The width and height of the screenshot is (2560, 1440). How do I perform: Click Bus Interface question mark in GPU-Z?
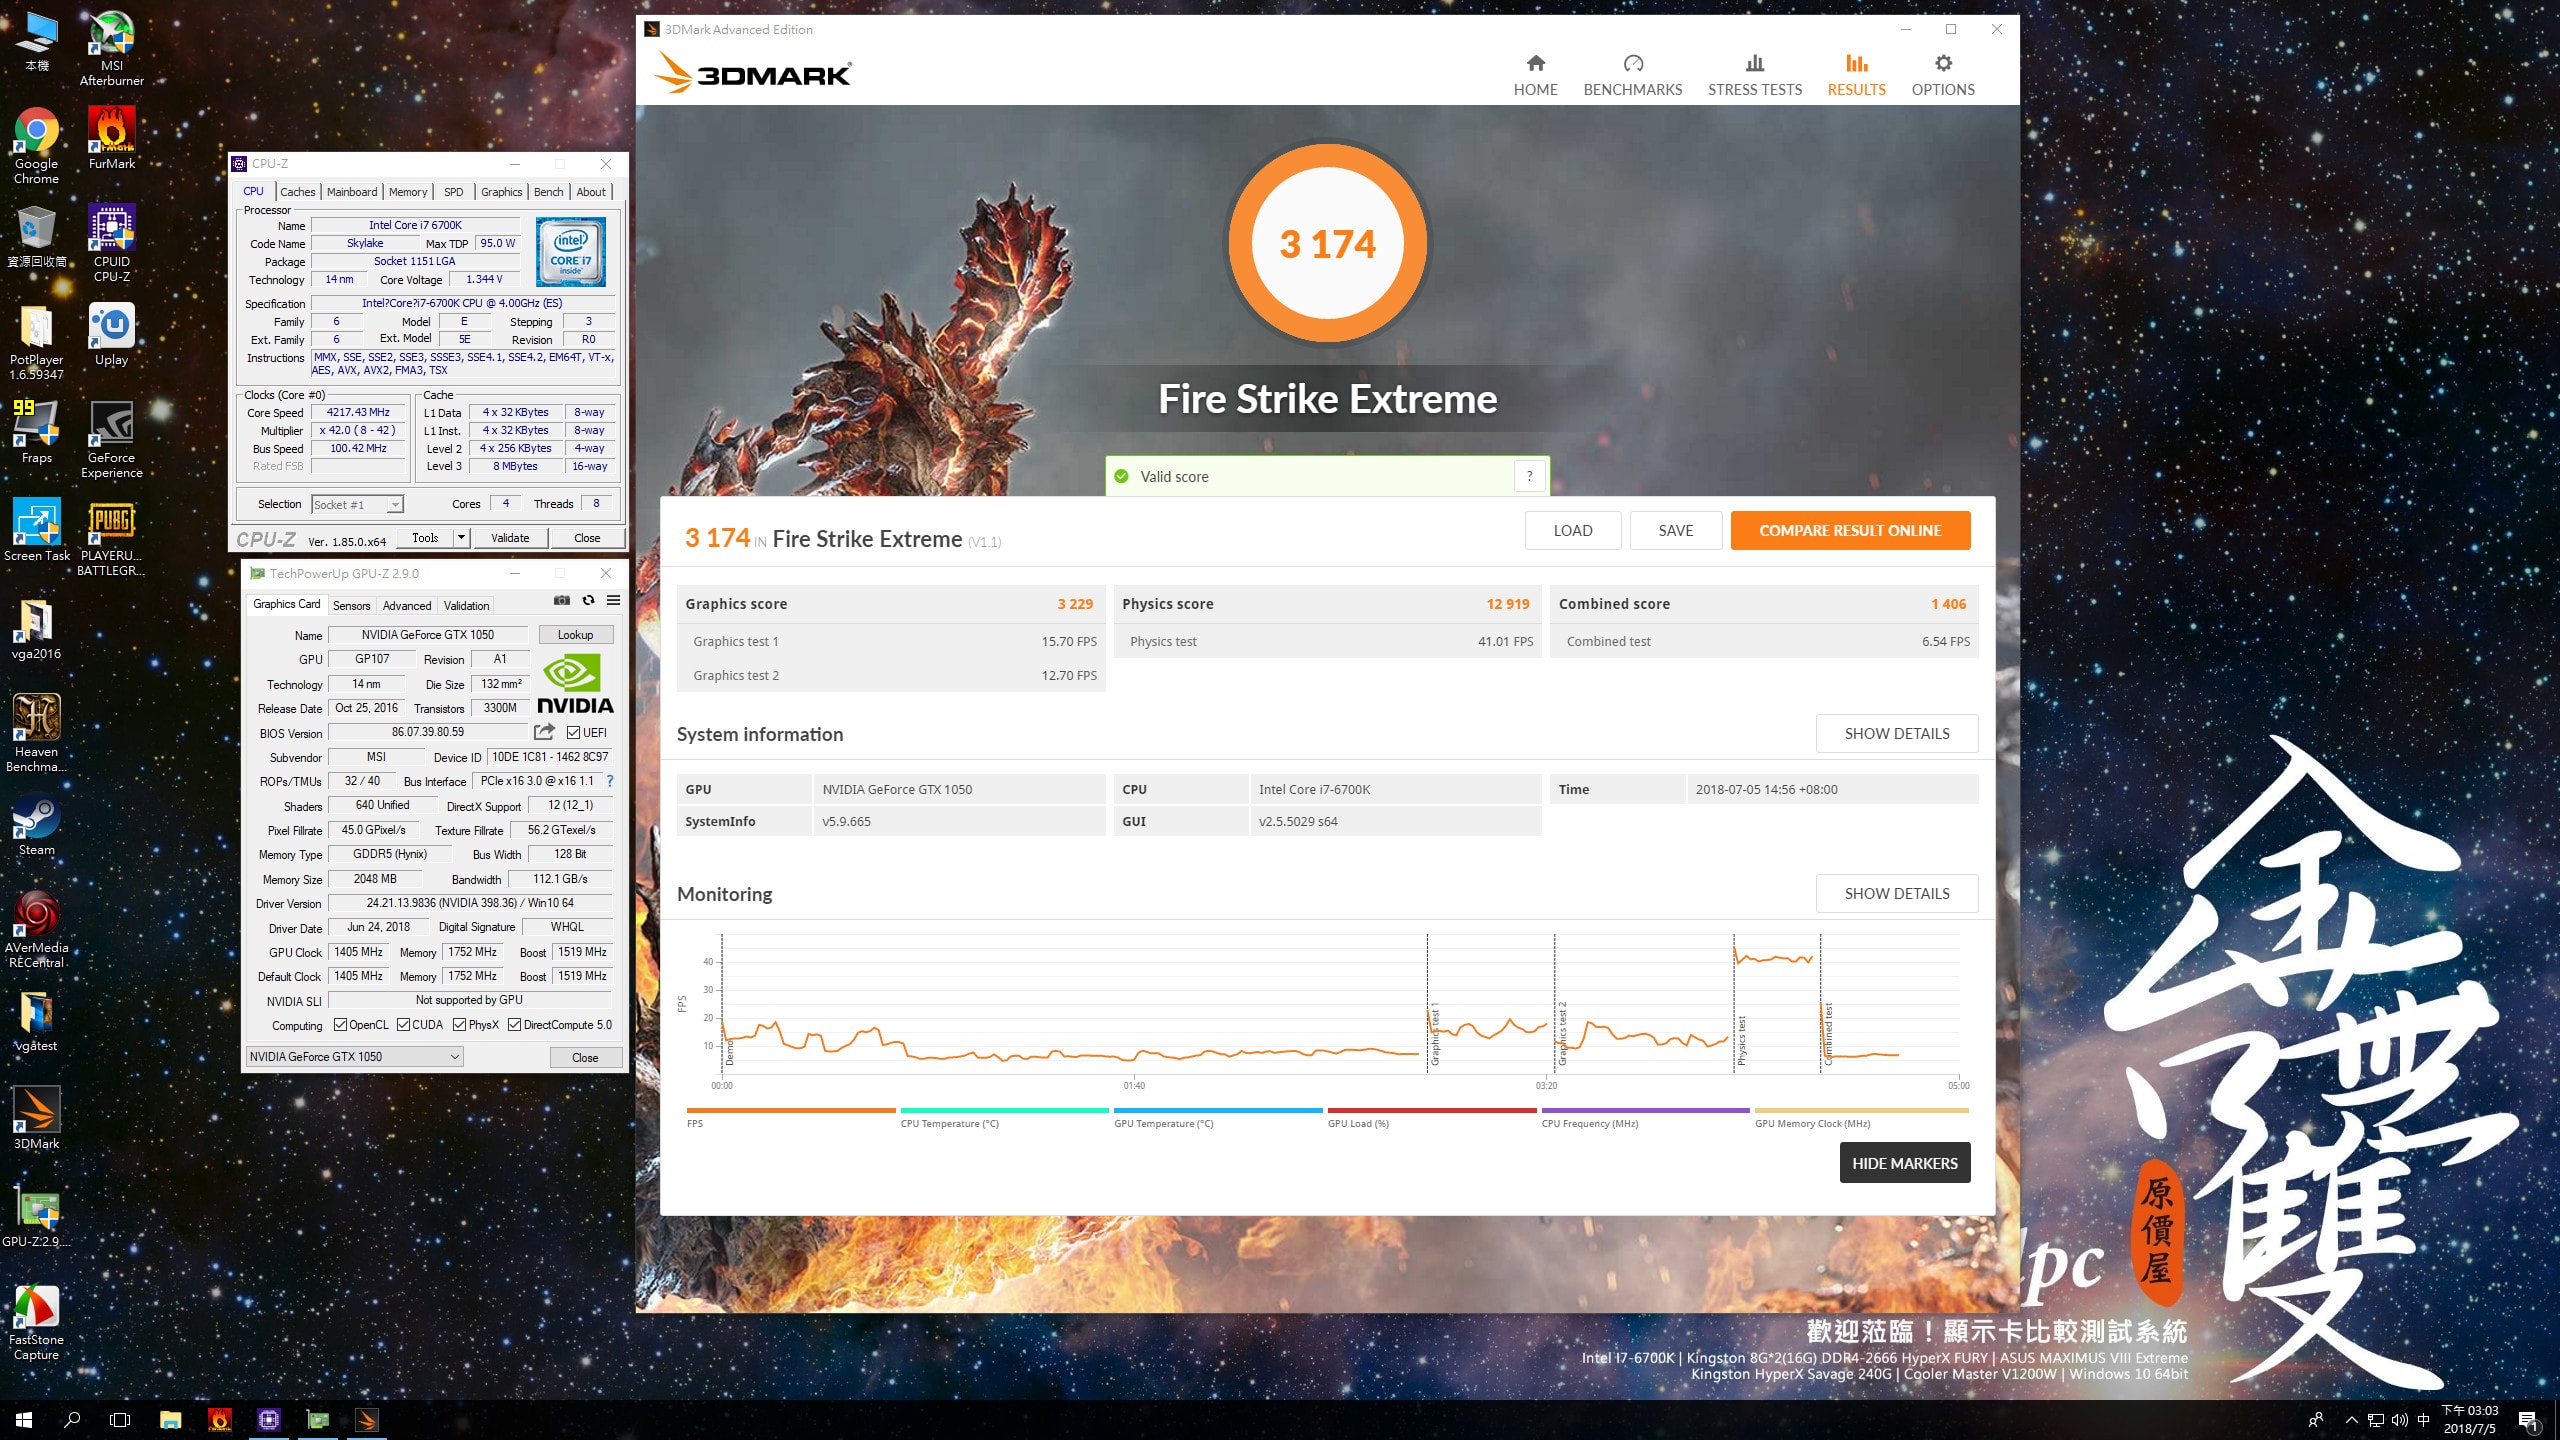[609, 781]
